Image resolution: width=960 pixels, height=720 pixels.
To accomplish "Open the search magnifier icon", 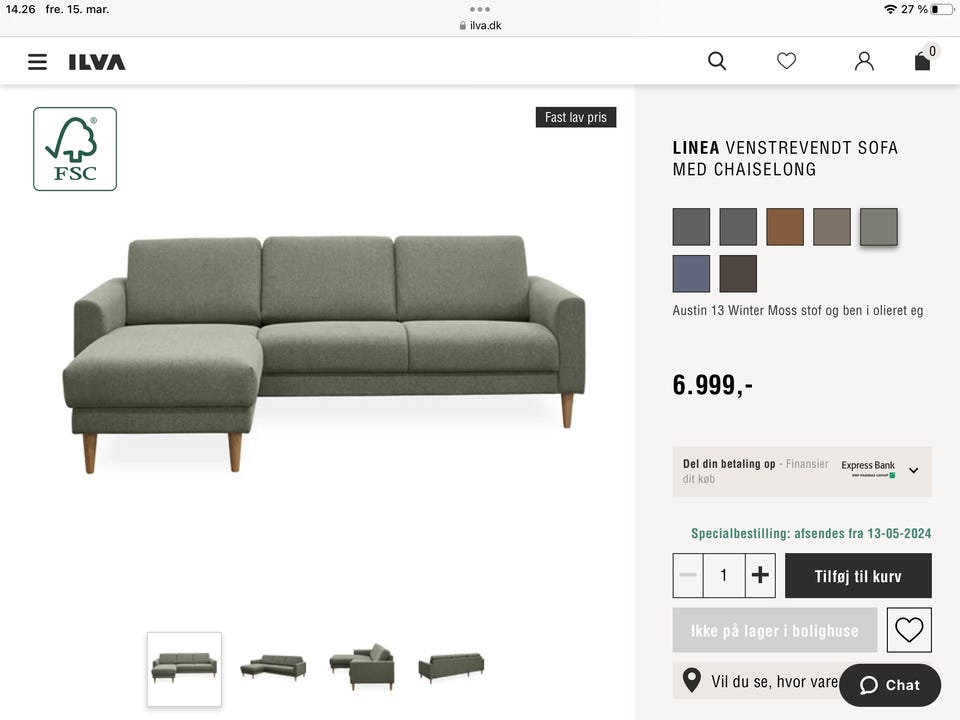I will 717,61.
